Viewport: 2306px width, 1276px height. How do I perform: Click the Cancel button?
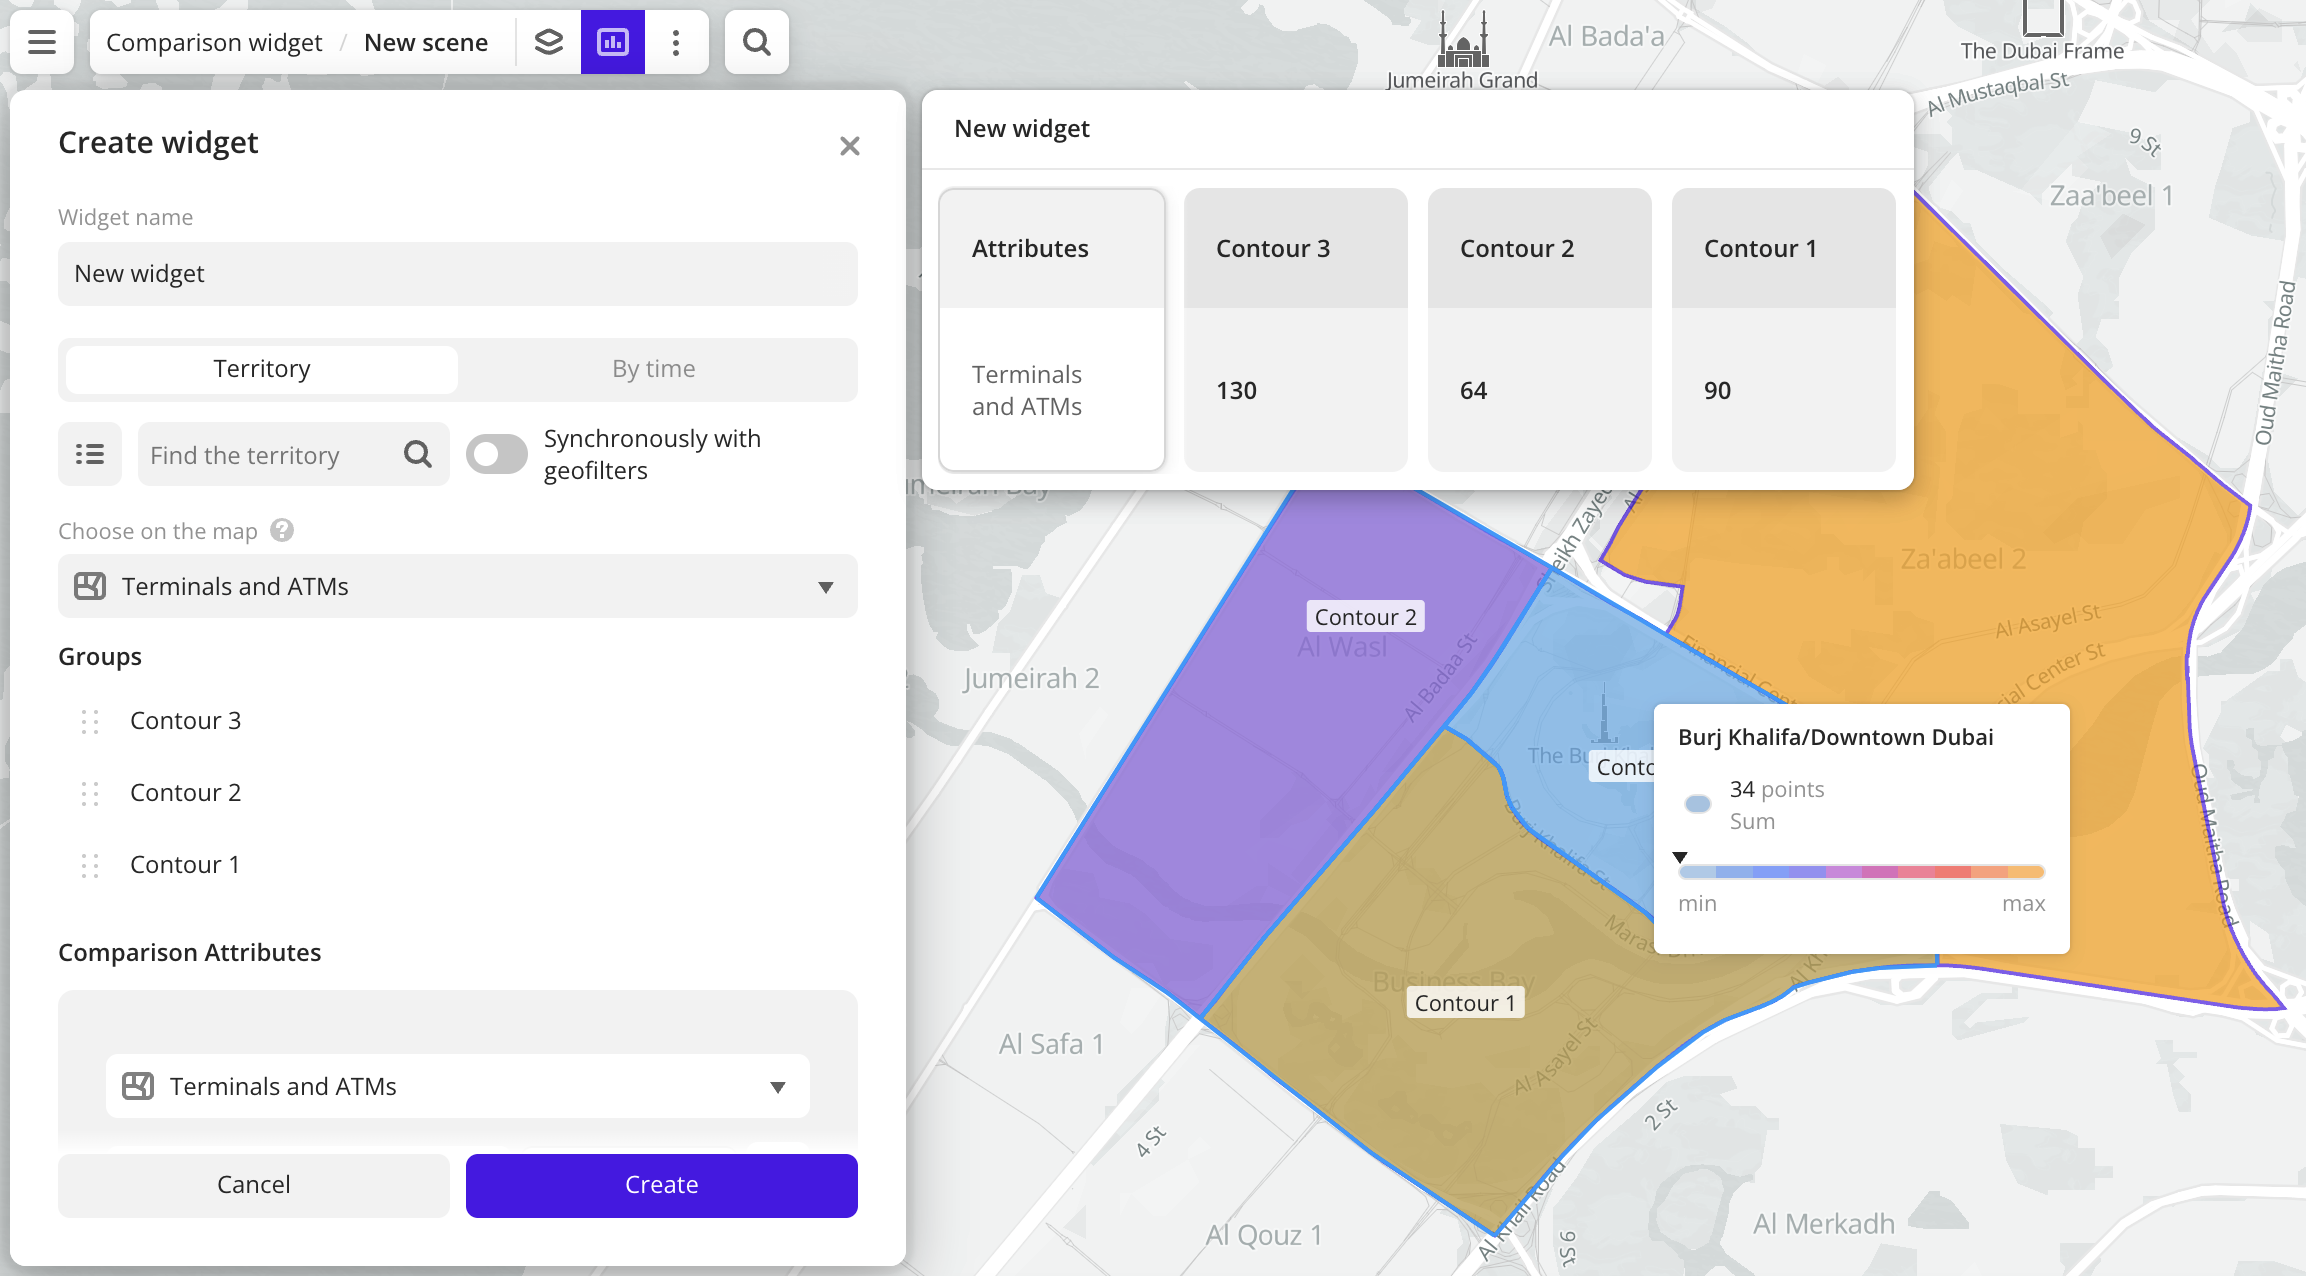[253, 1184]
